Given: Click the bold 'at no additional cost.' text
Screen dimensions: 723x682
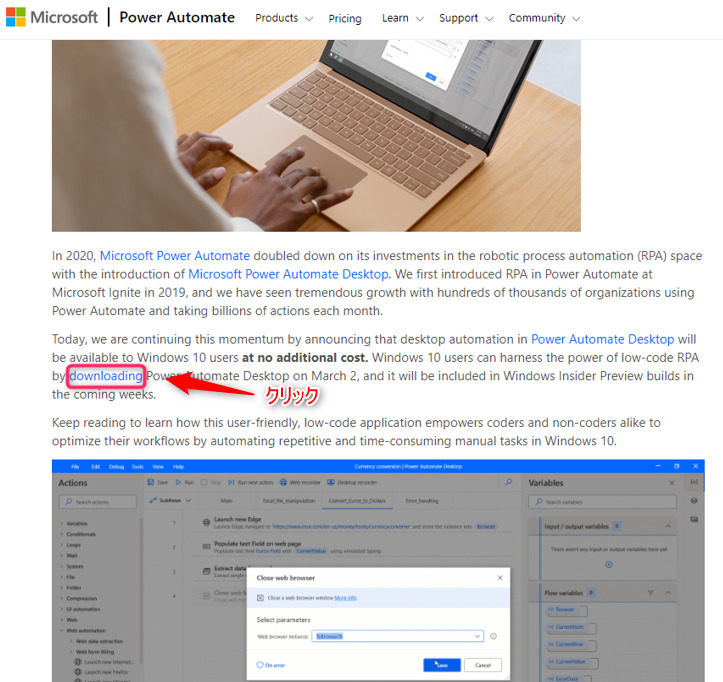Looking at the screenshot, I should 305,357.
